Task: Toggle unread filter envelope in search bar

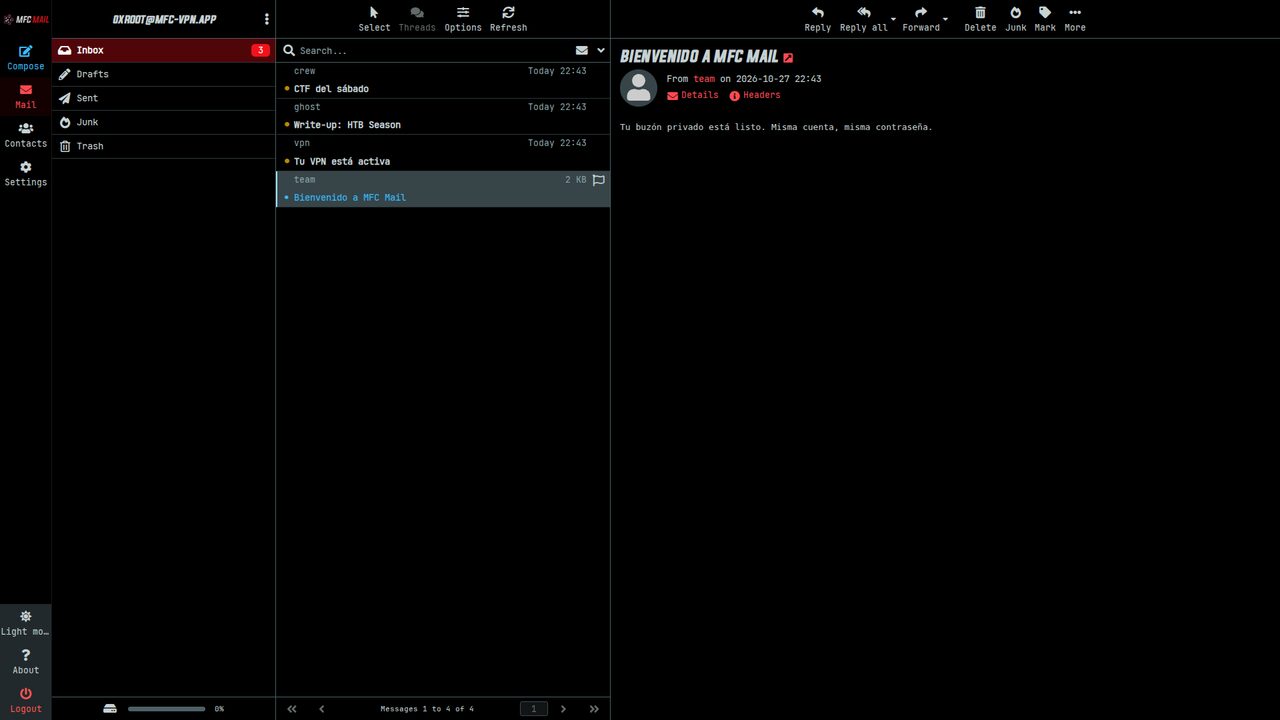Action: tap(581, 50)
